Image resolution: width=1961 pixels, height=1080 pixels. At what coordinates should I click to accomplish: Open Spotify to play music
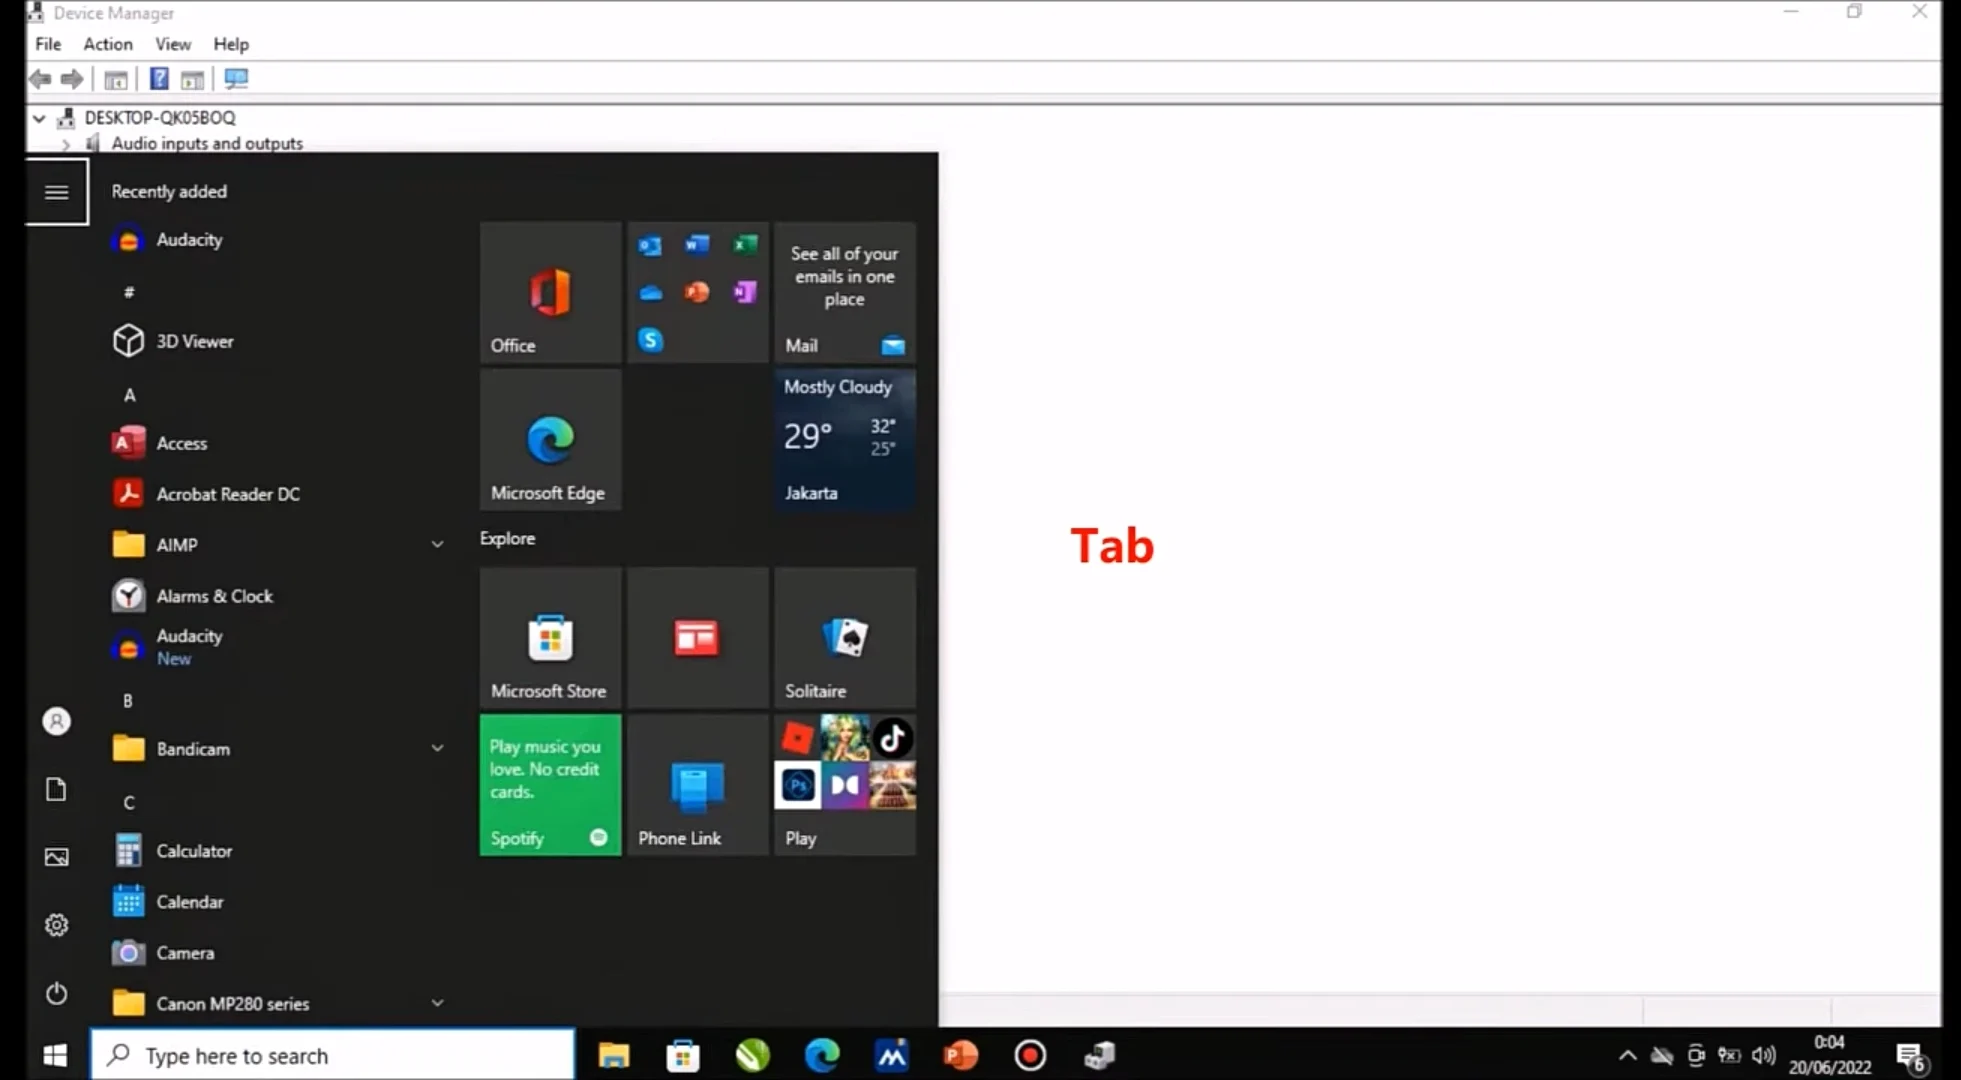click(549, 783)
